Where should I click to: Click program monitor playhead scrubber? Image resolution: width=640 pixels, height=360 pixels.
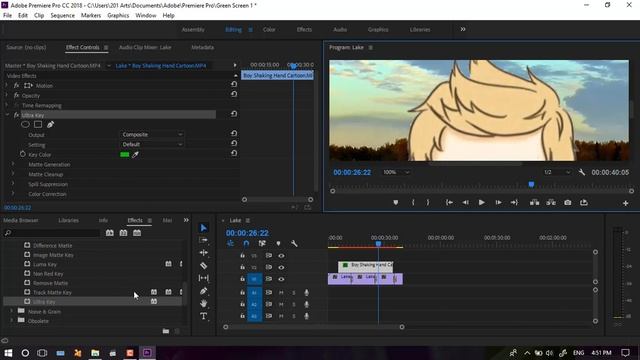(x=531, y=184)
